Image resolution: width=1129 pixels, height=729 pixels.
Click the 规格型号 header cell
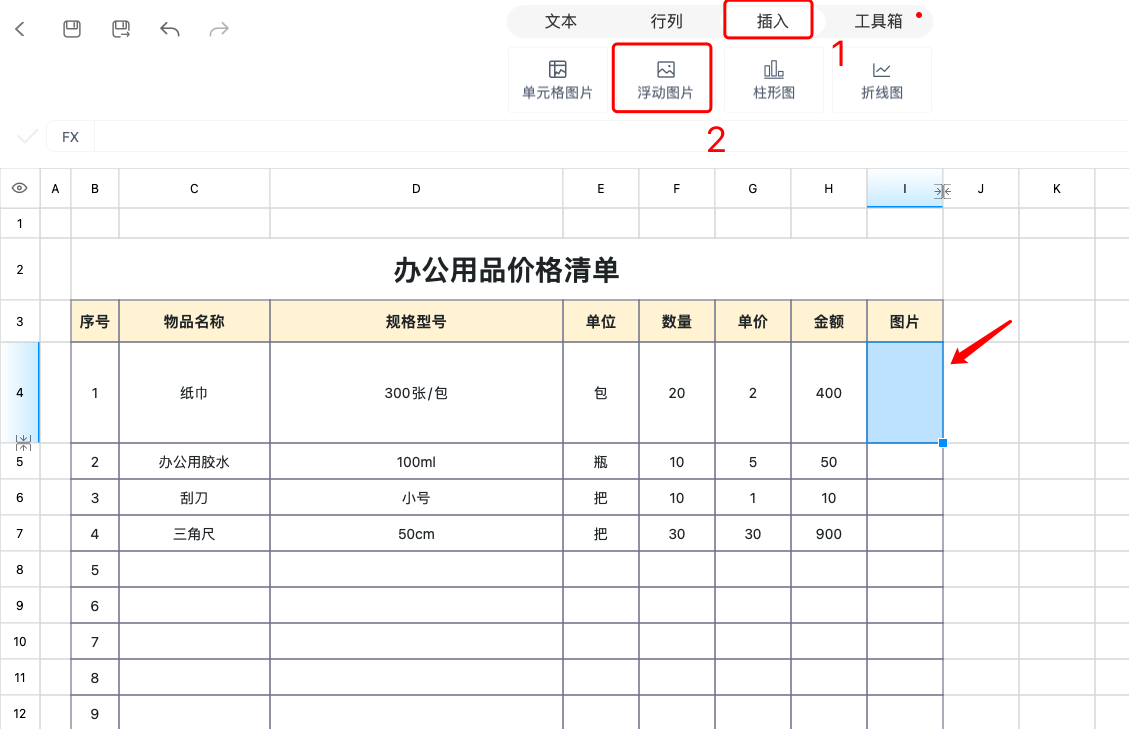tap(416, 321)
